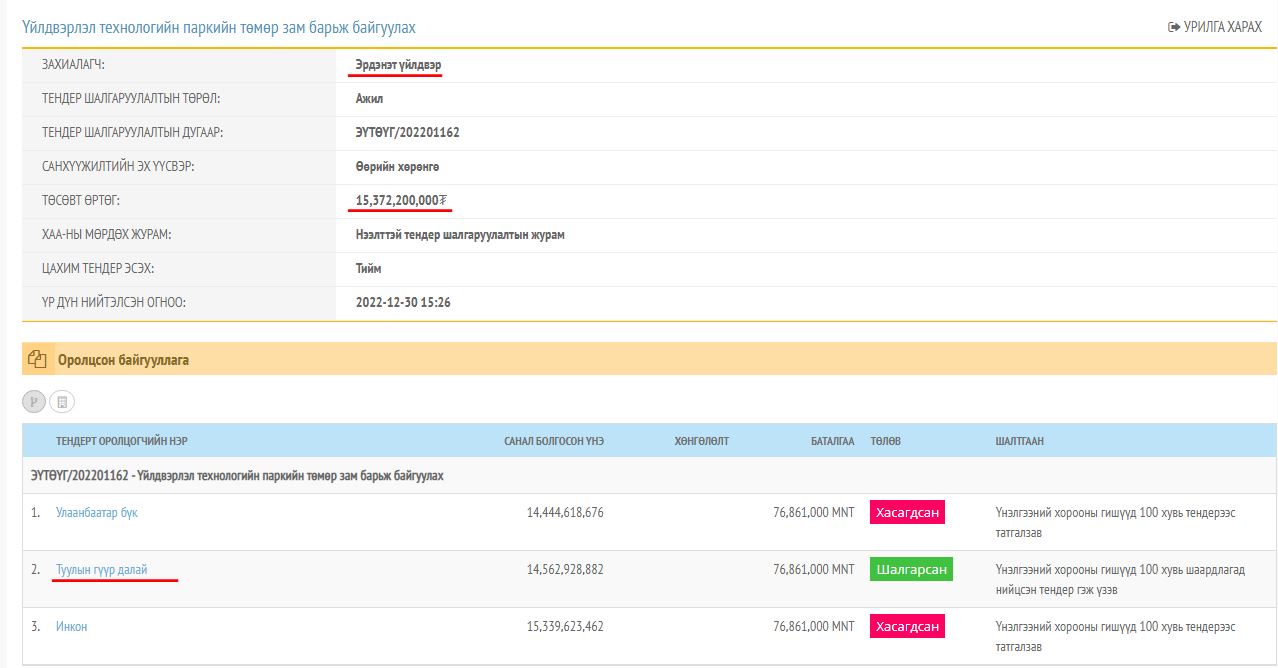Click the ШАЛТГААН column header
1278x668 pixels.
point(1019,441)
